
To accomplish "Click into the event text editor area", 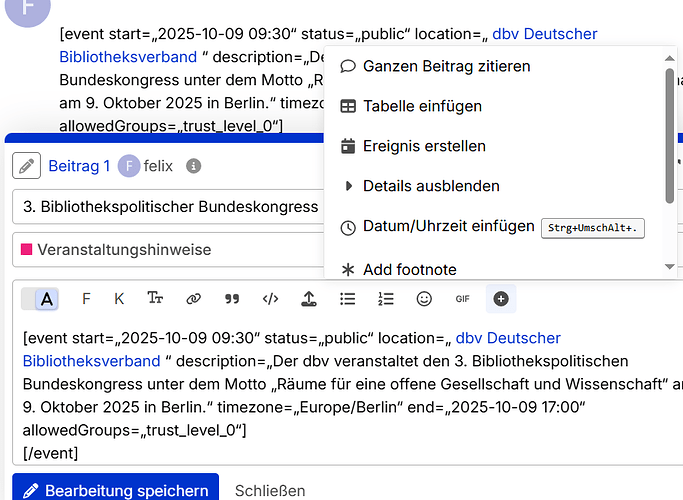I will coord(348,395).
